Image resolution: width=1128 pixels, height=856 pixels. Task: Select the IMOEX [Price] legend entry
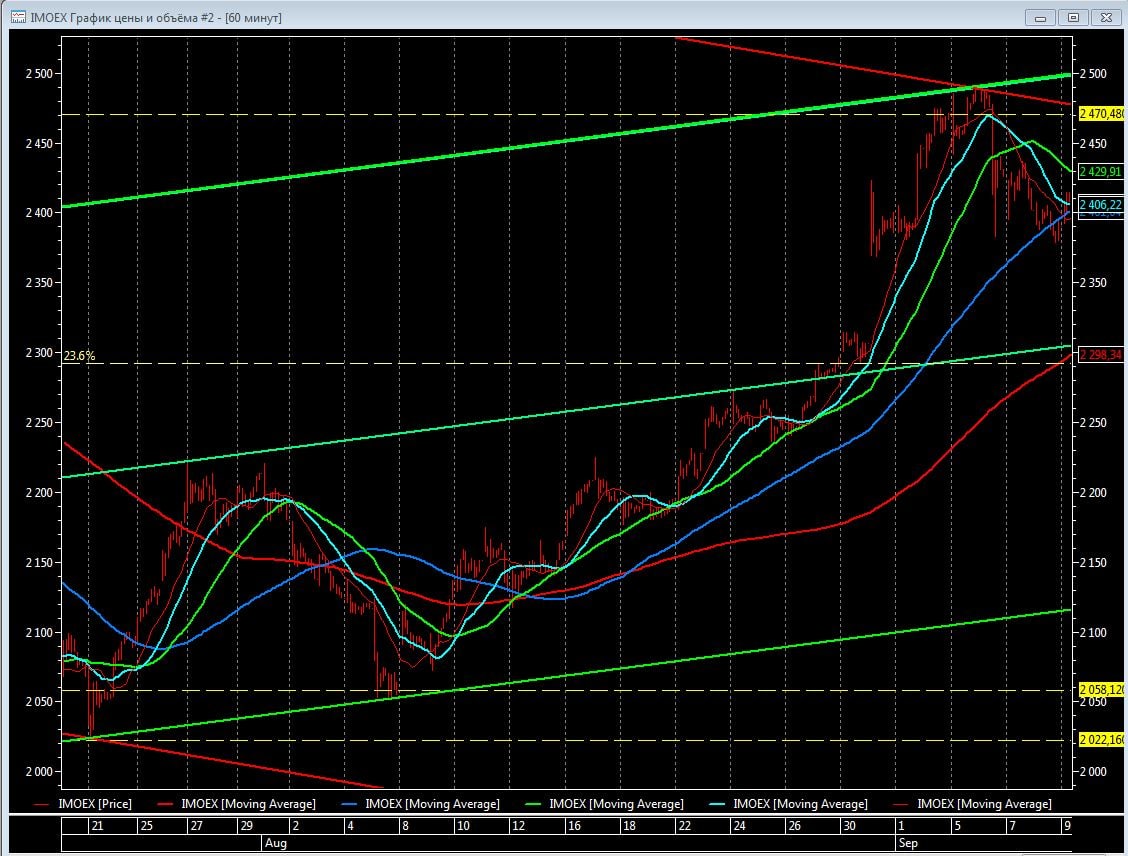(95, 804)
